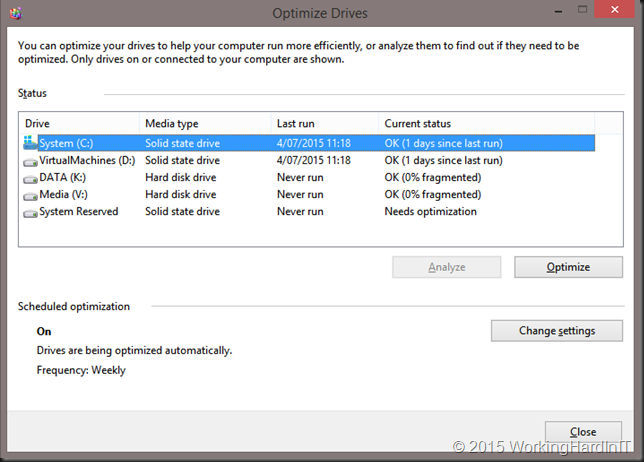Viewport: 644px width, 462px height.
Task: Click 'Never run' for Media (V:)
Action: tap(300, 194)
